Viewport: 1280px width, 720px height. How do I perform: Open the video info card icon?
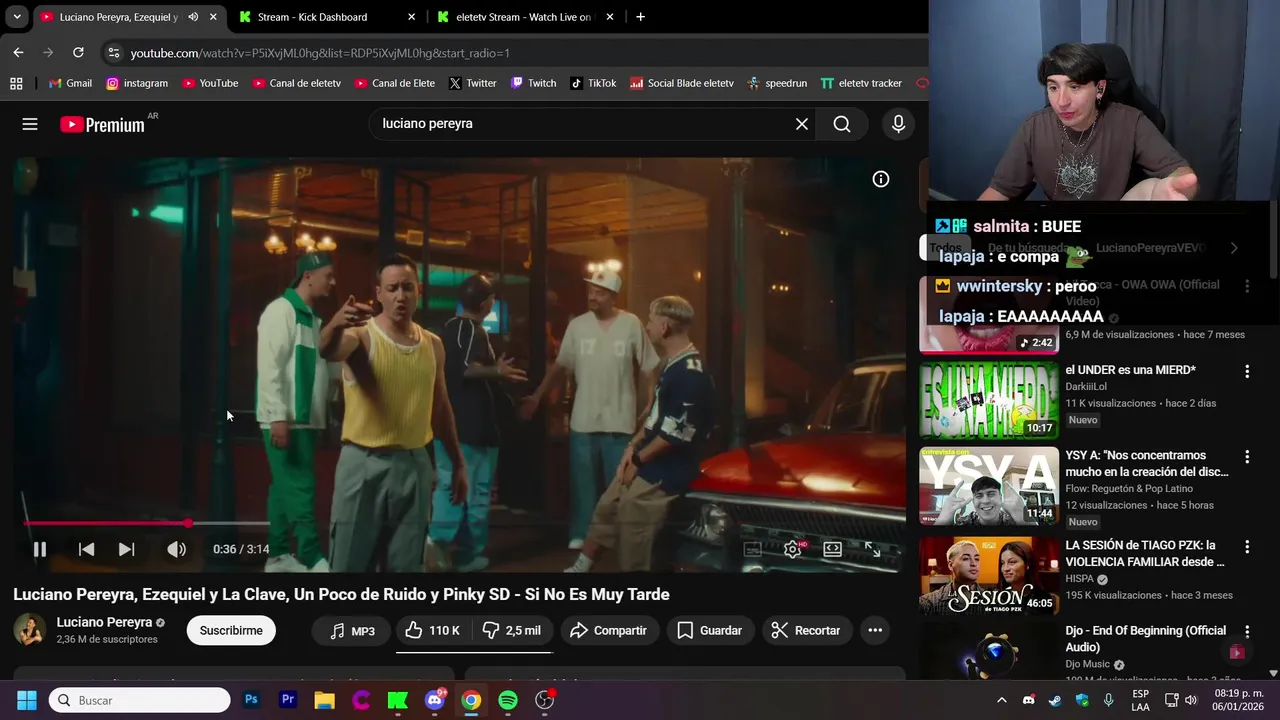881,179
